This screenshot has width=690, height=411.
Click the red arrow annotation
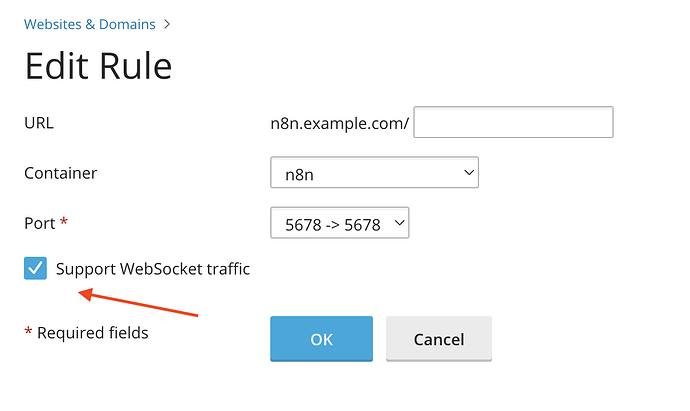coord(138,304)
